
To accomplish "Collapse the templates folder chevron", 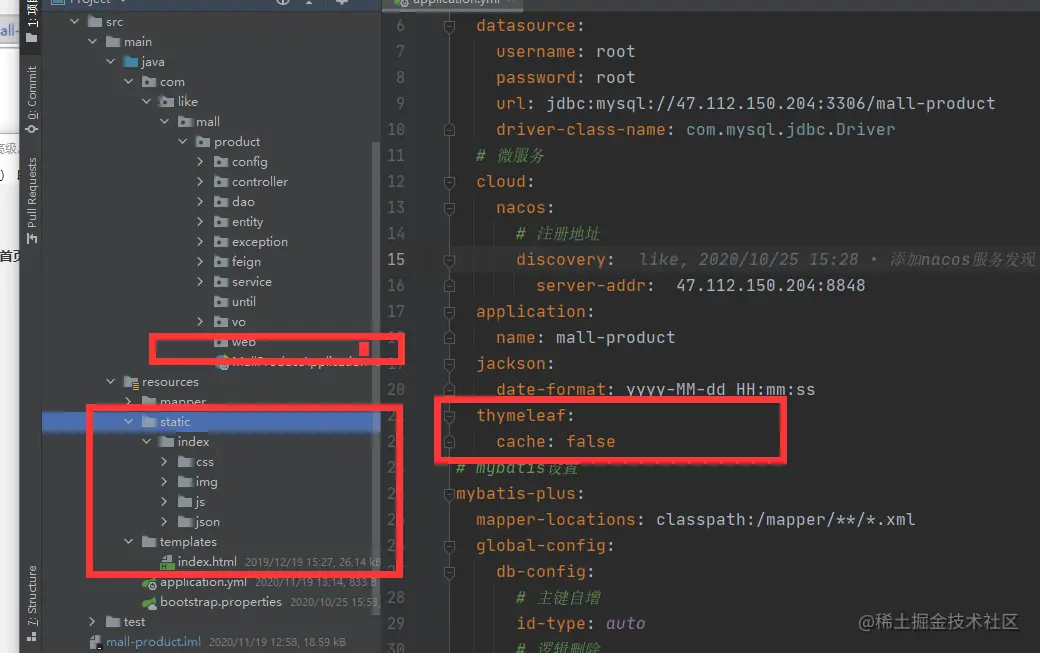I will (x=128, y=541).
